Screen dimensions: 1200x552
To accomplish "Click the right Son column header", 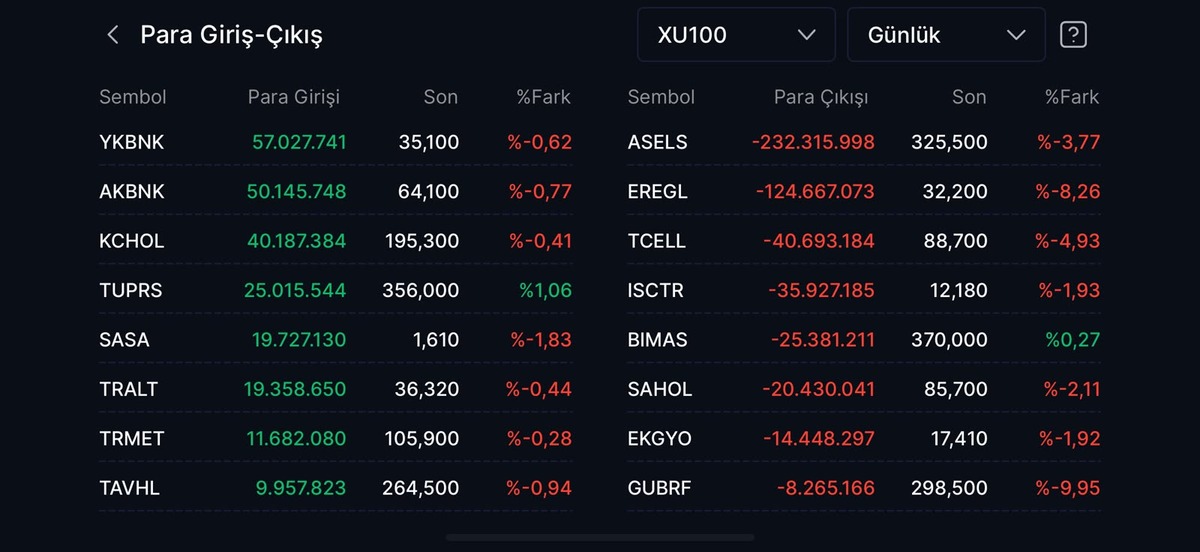I will (969, 97).
